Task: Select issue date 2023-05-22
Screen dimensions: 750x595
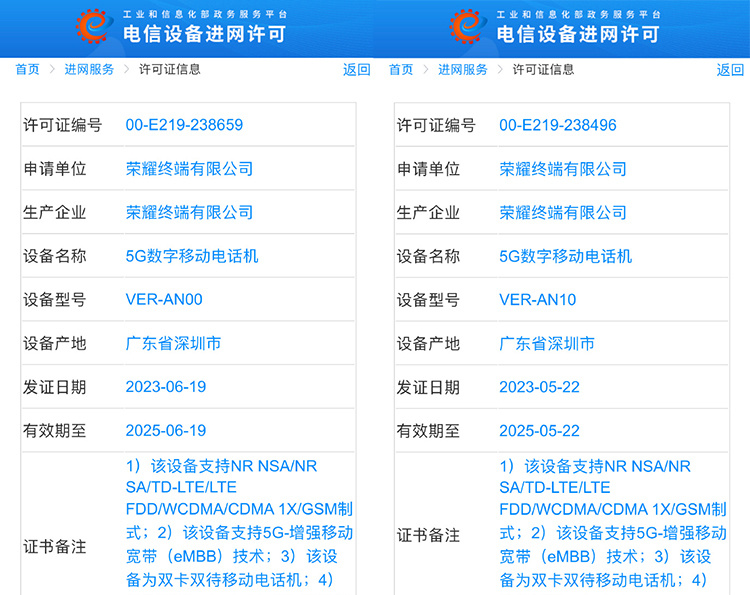Action: click(x=540, y=386)
